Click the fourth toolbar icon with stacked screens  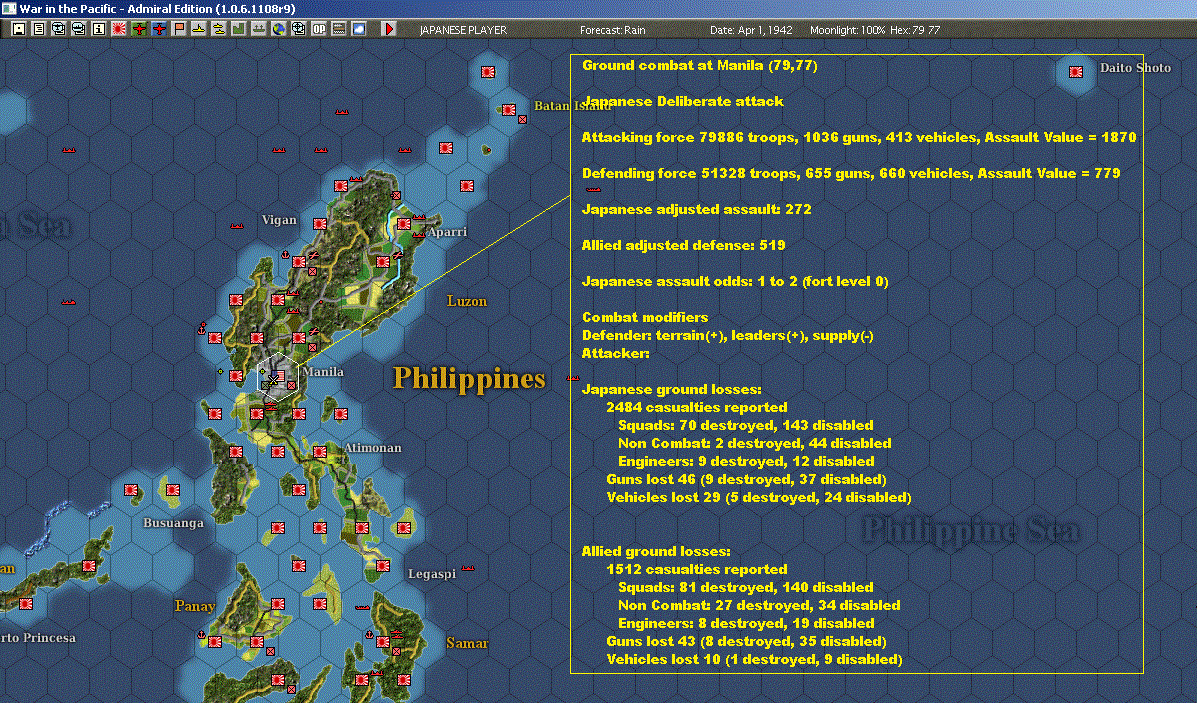(x=79, y=29)
